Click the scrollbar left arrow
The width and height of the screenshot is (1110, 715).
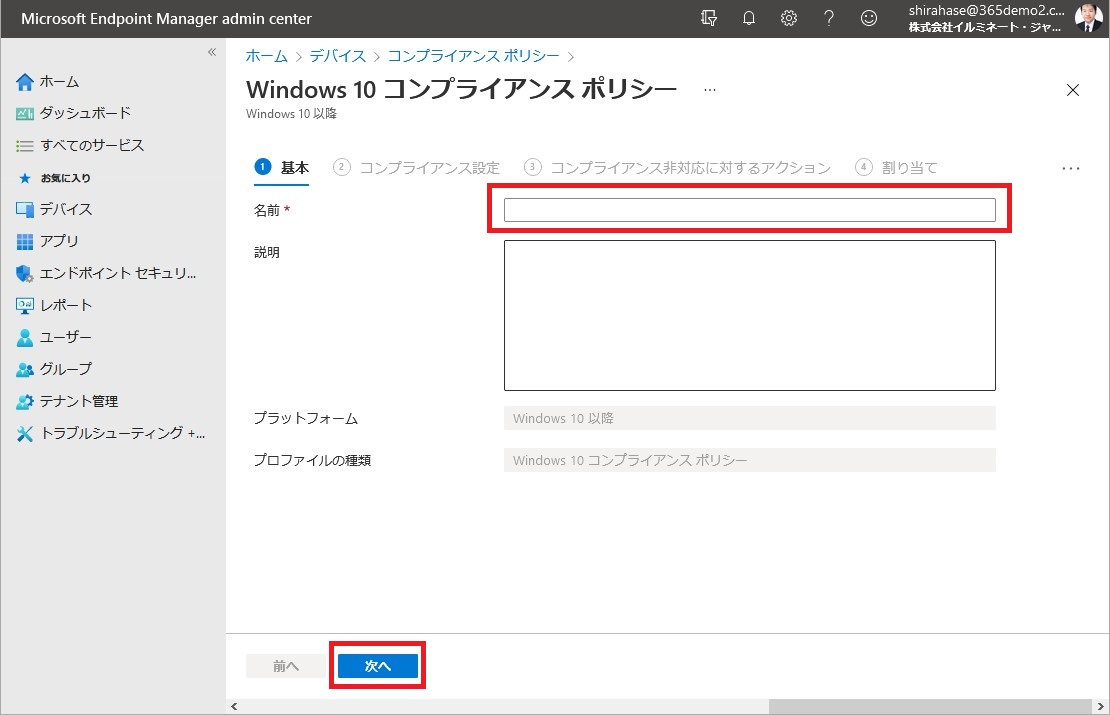coord(234,707)
